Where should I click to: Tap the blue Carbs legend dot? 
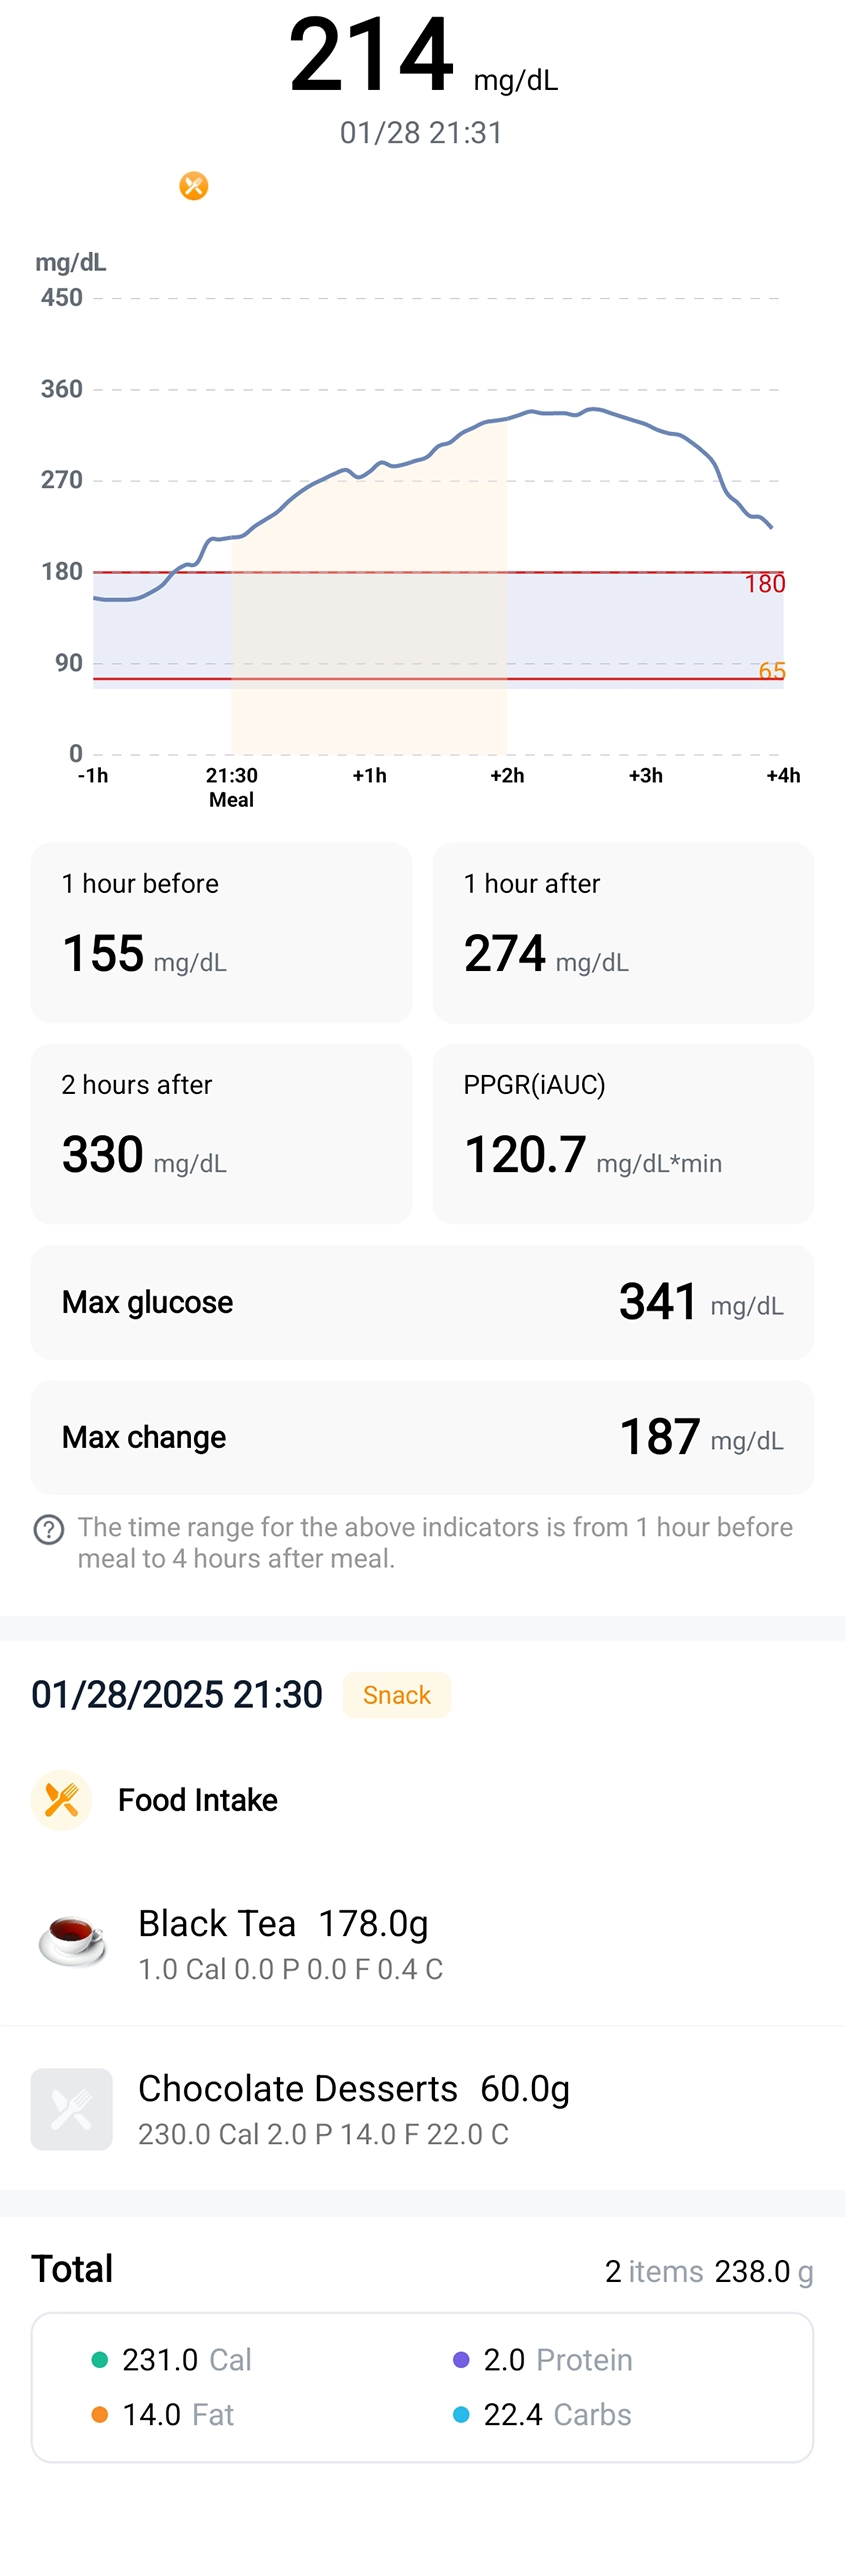point(461,2414)
